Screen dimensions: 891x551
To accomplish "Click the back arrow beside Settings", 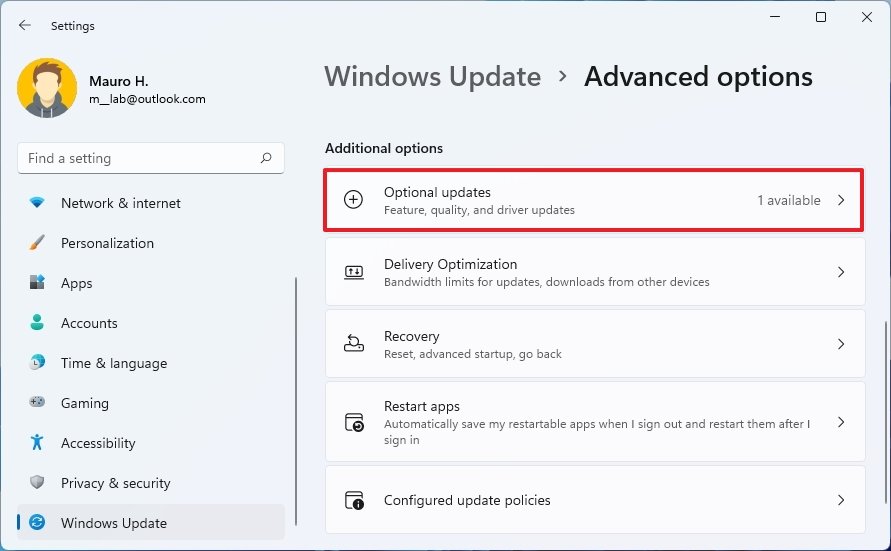I will pos(24,25).
